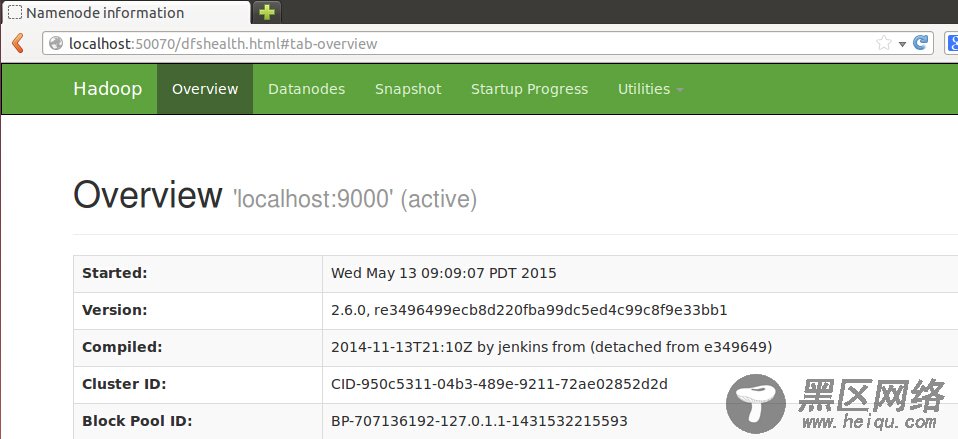
Task: Click the Version: row label
Action: click(115, 310)
